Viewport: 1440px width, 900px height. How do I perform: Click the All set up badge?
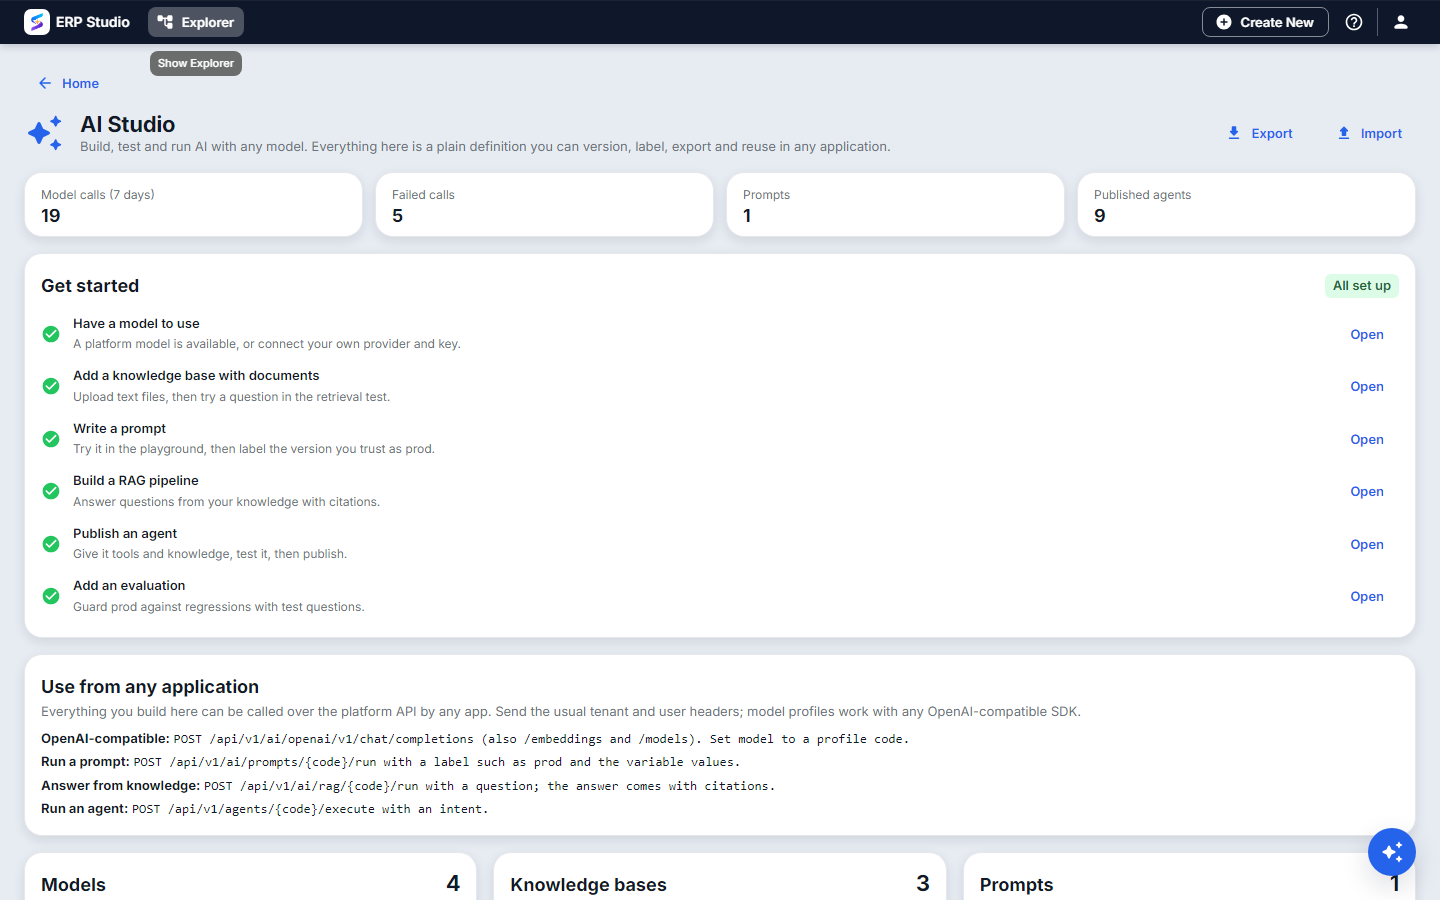click(1362, 286)
